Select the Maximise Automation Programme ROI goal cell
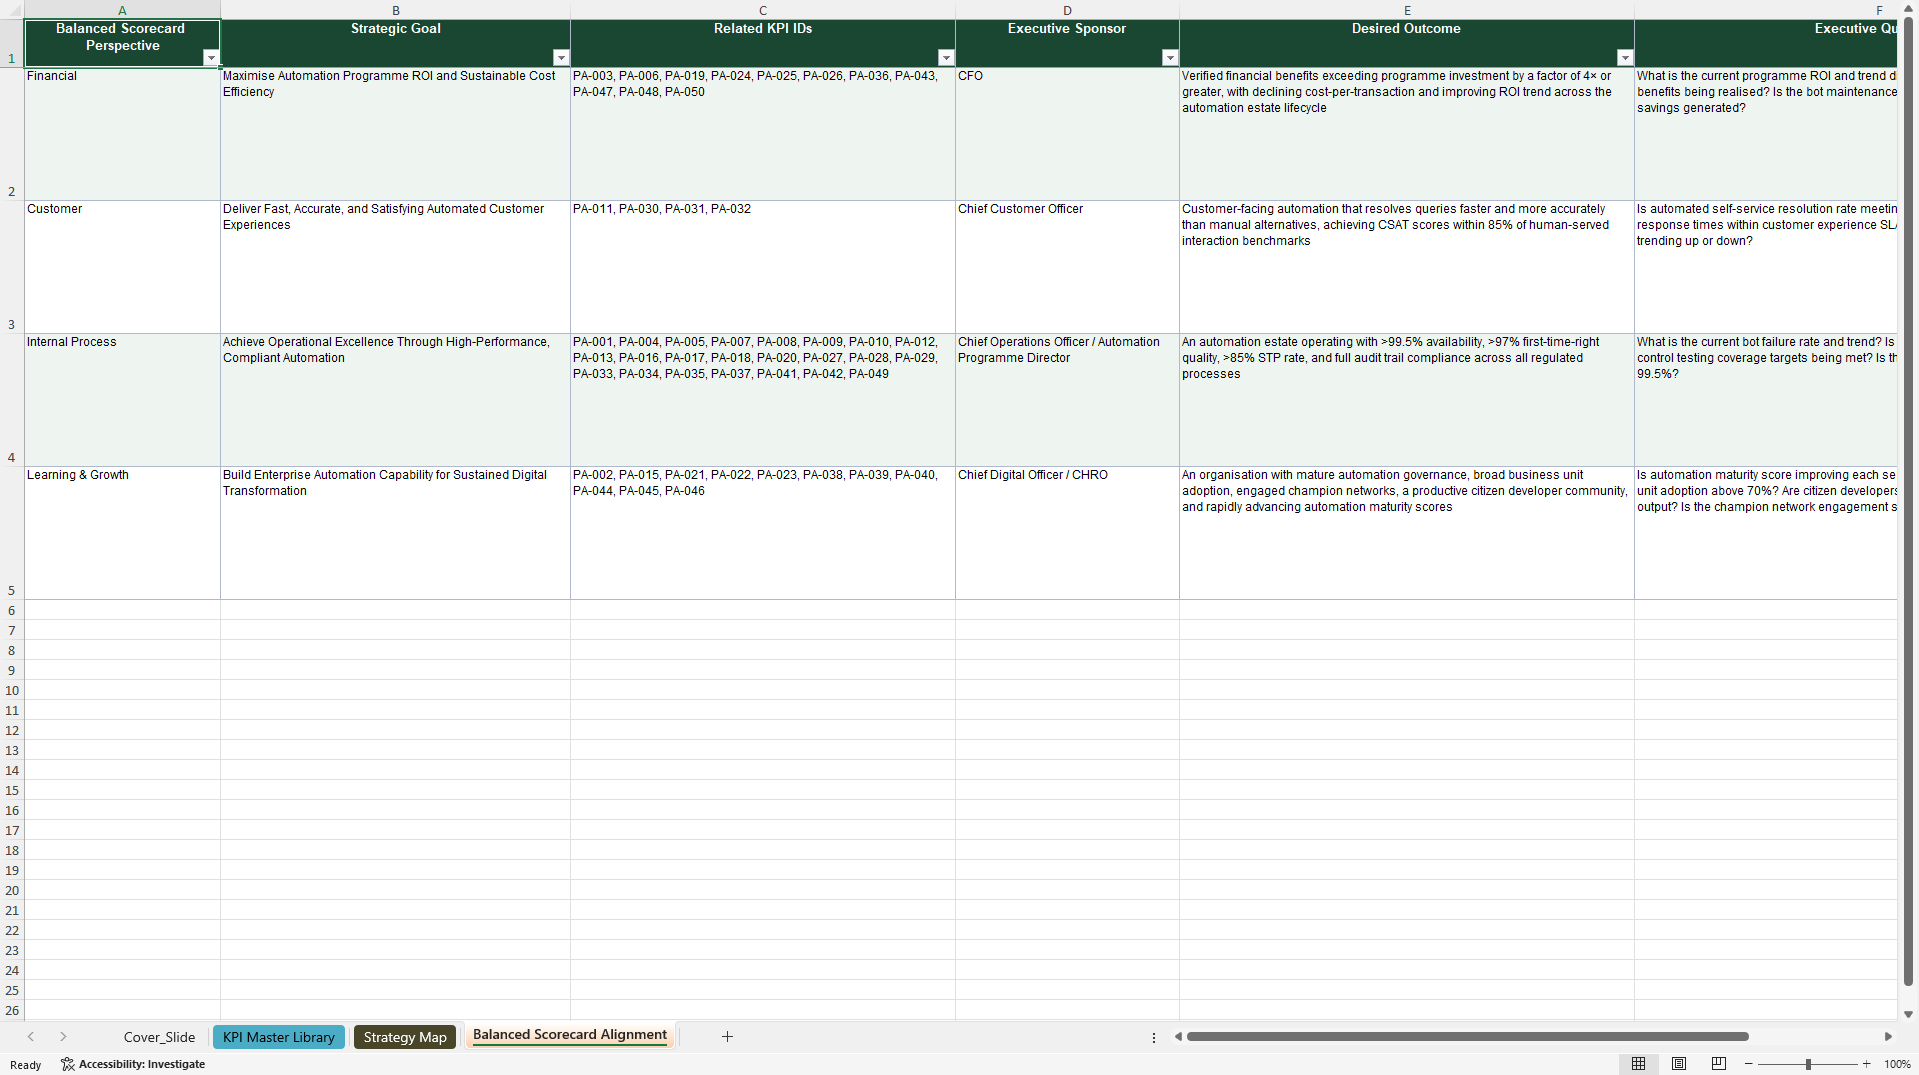 tap(395, 134)
